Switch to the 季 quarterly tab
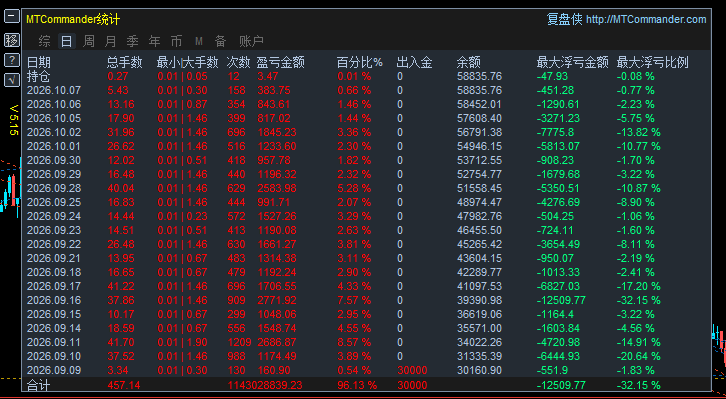726x399 pixels. pyautogui.click(x=132, y=41)
